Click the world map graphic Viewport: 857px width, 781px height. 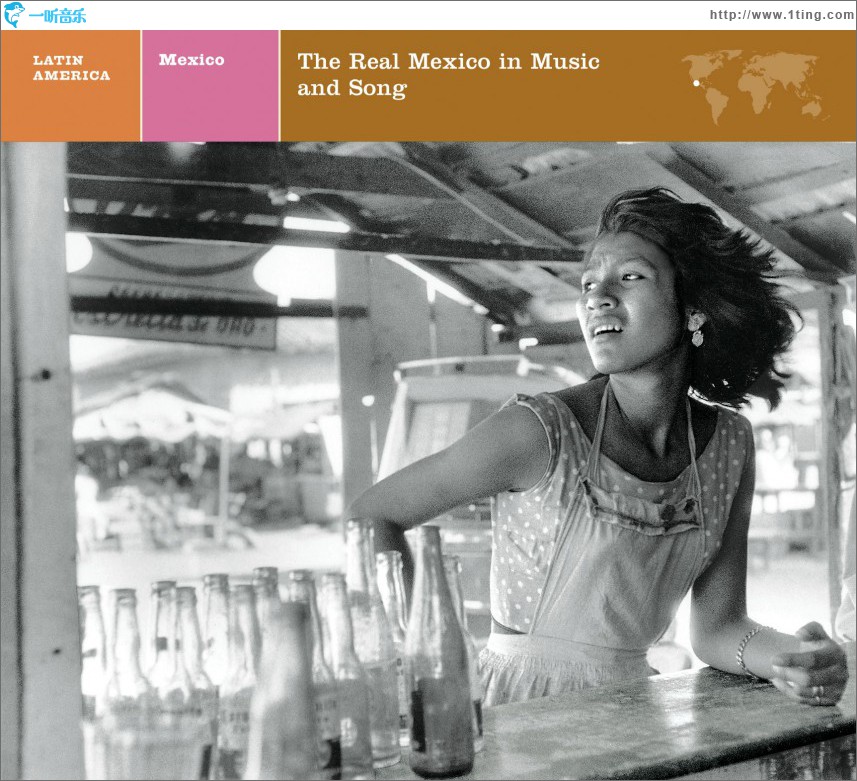755,86
